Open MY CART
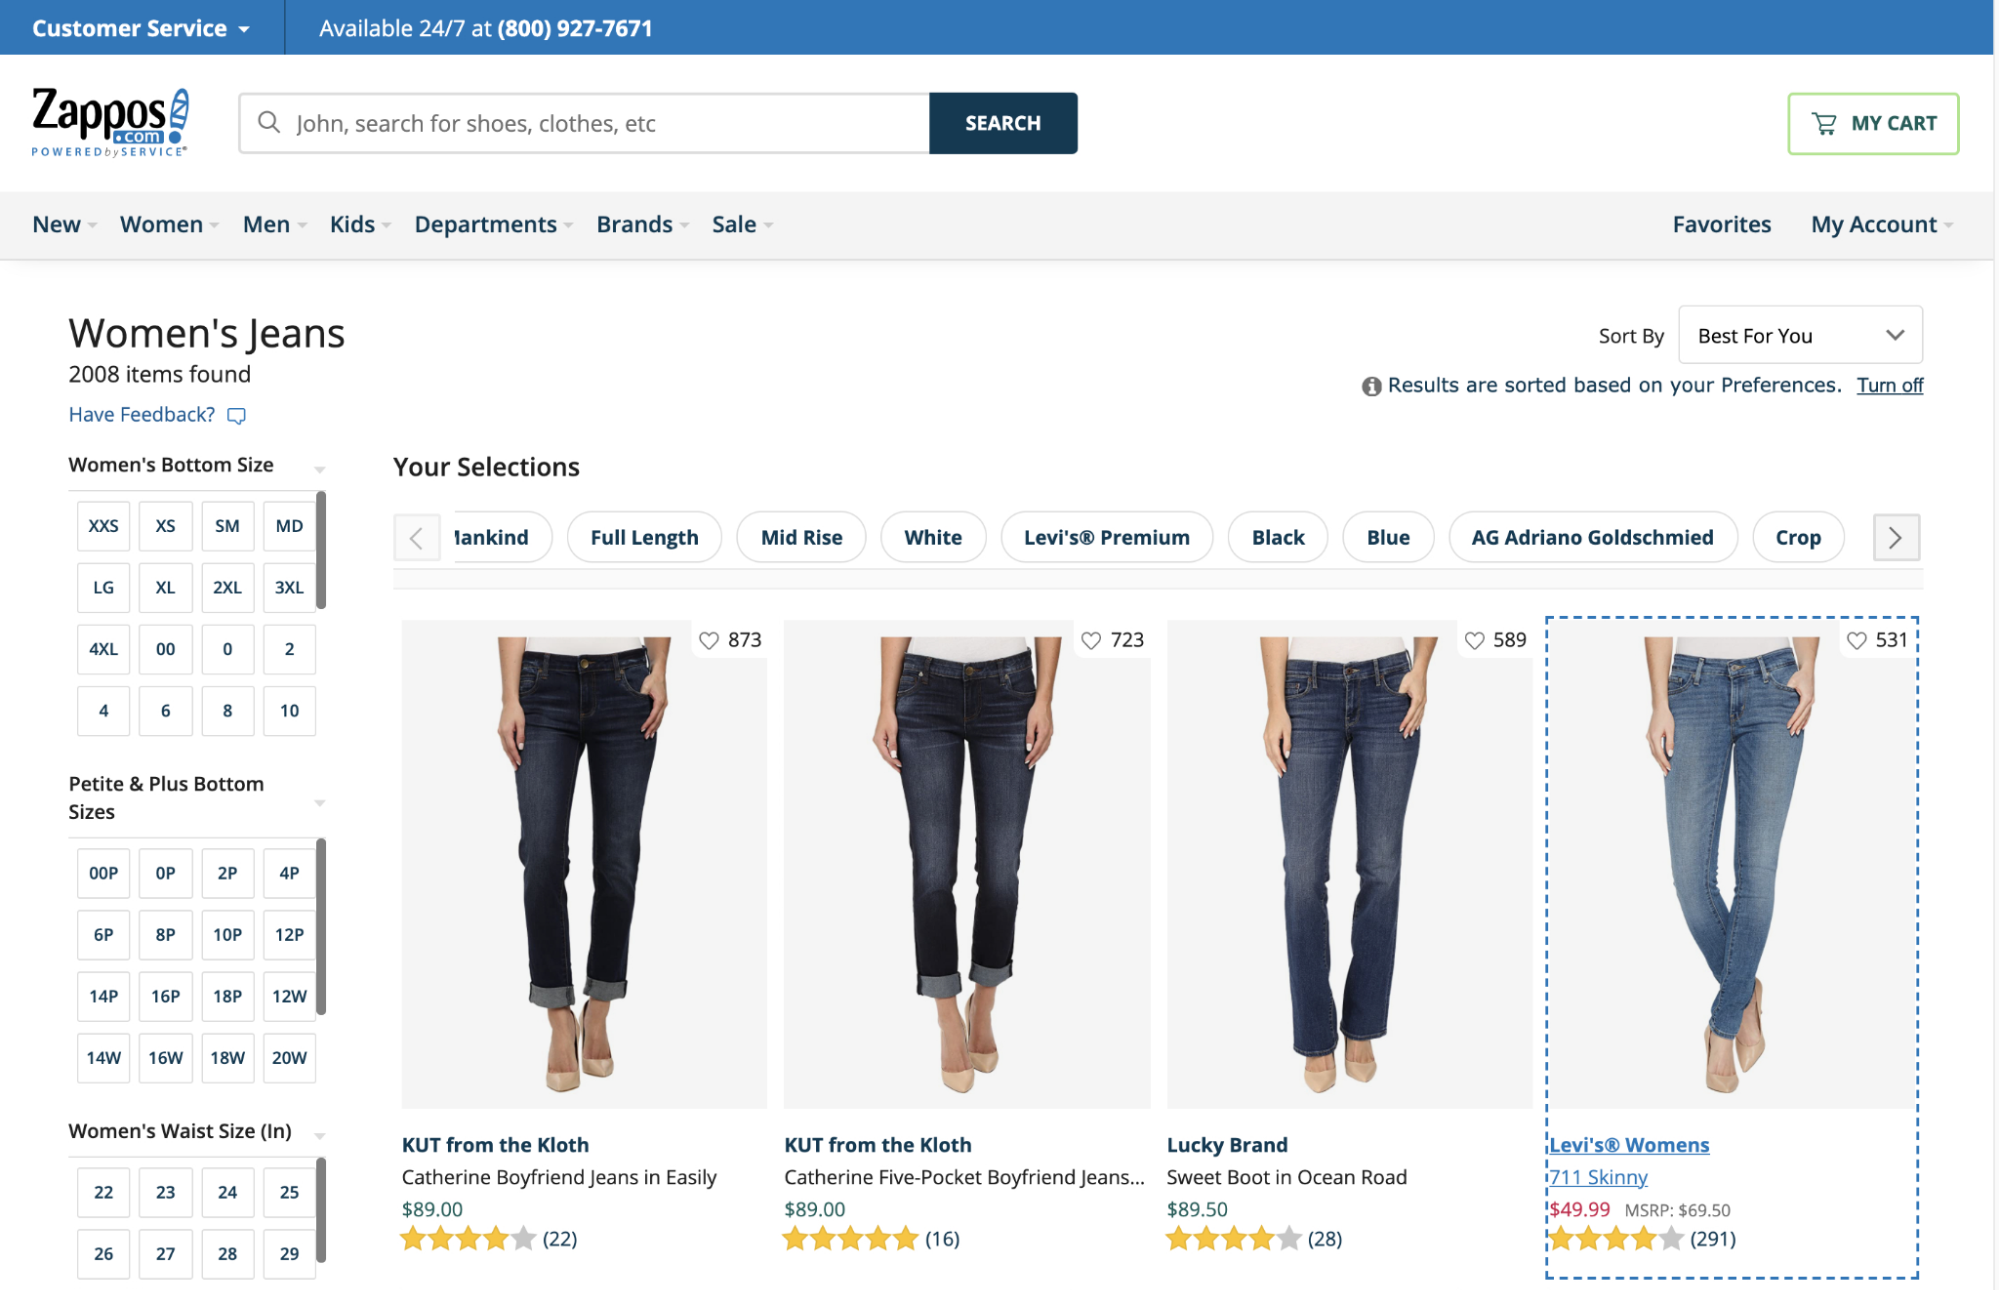Viewport: 1999px width, 1291px height. click(x=1873, y=123)
